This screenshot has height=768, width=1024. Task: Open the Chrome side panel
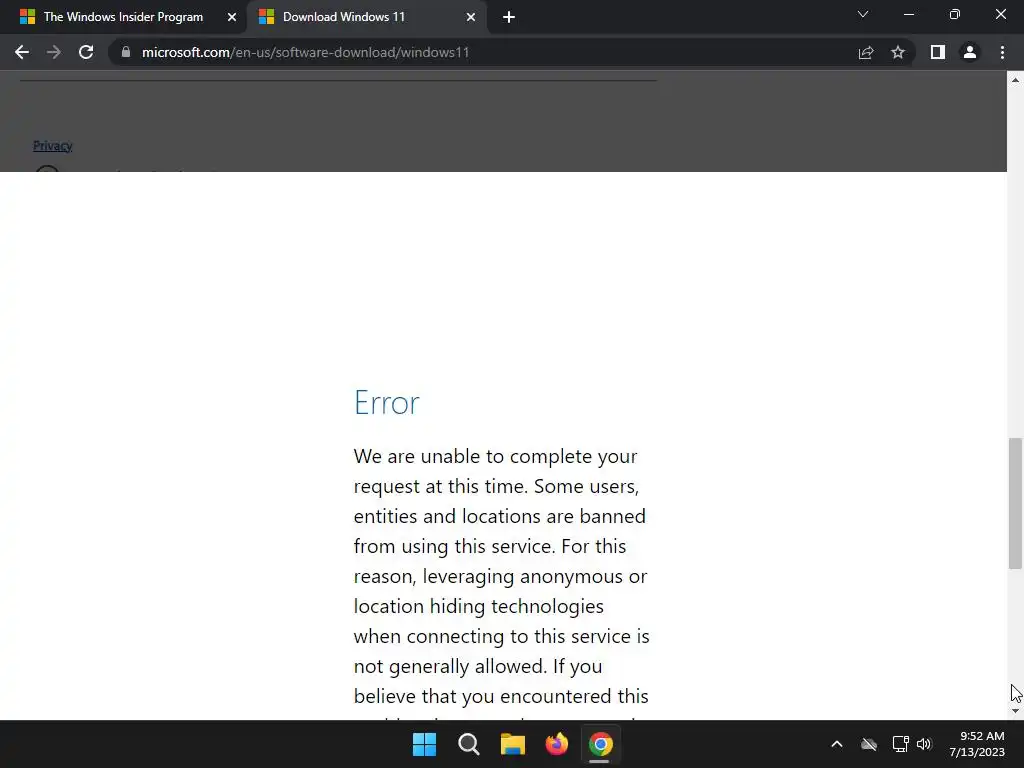click(938, 52)
